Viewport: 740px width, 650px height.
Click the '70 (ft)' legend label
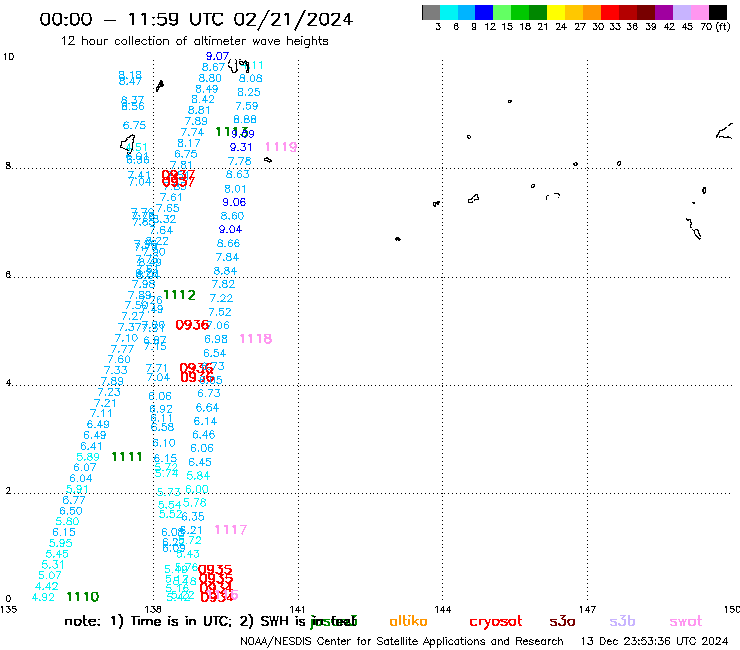click(715, 27)
